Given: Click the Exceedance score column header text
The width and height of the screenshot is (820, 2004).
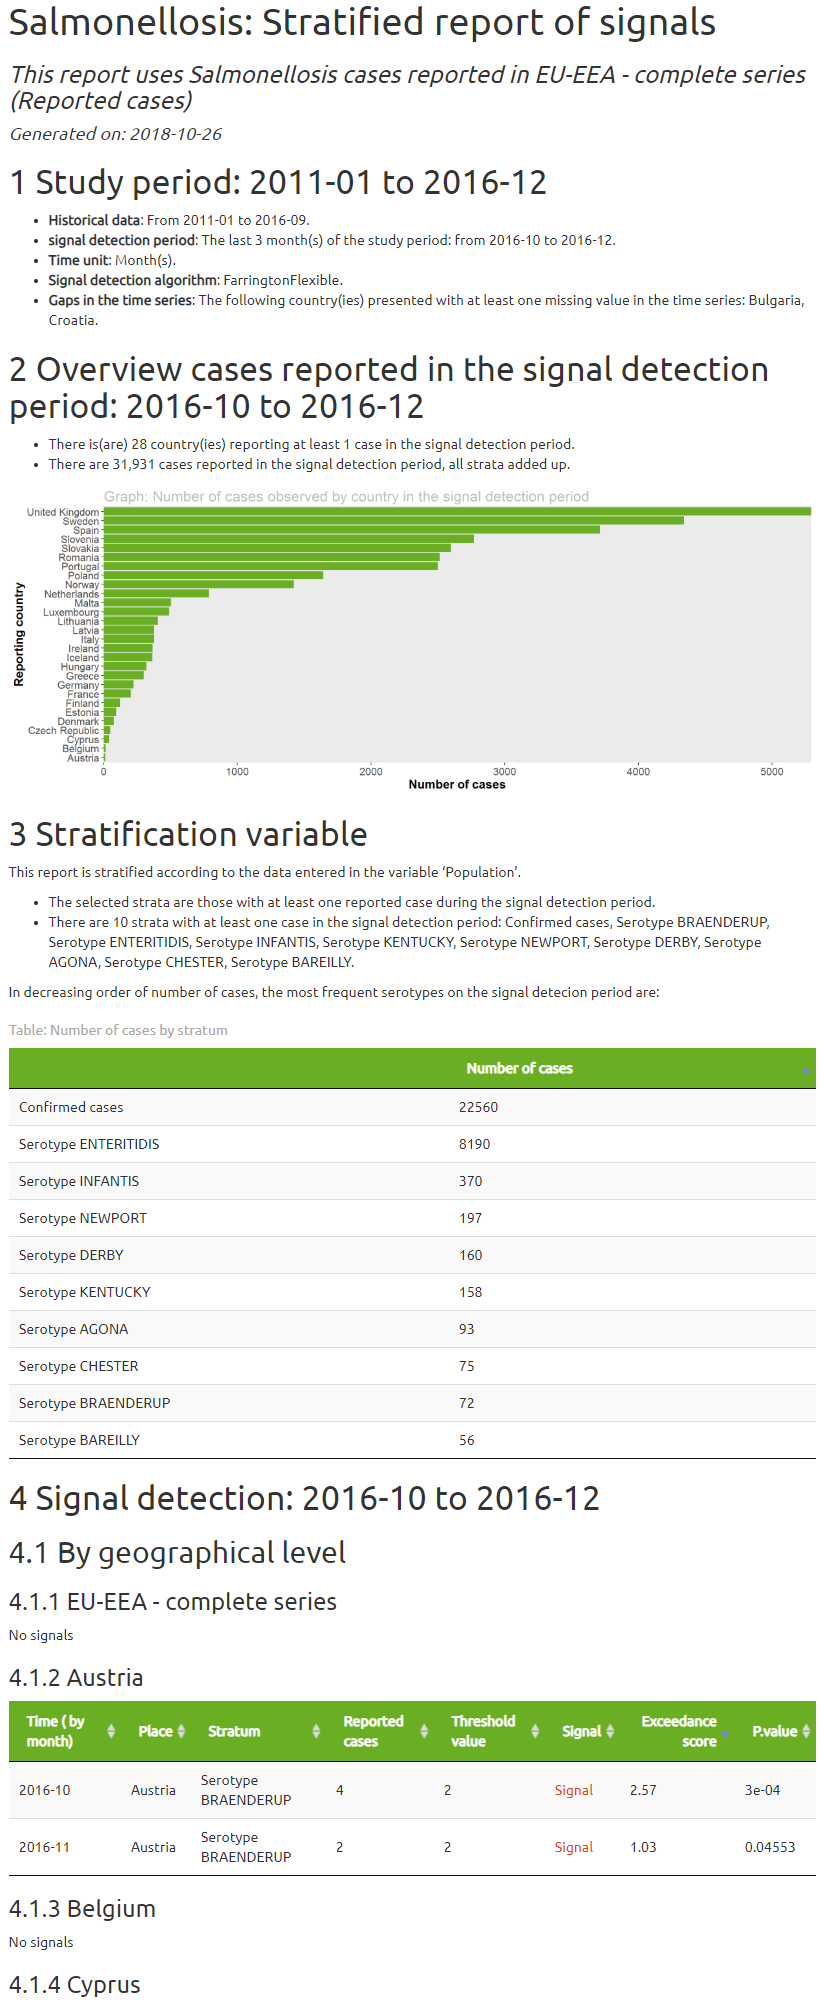Looking at the screenshot, I should point(679,1731).
